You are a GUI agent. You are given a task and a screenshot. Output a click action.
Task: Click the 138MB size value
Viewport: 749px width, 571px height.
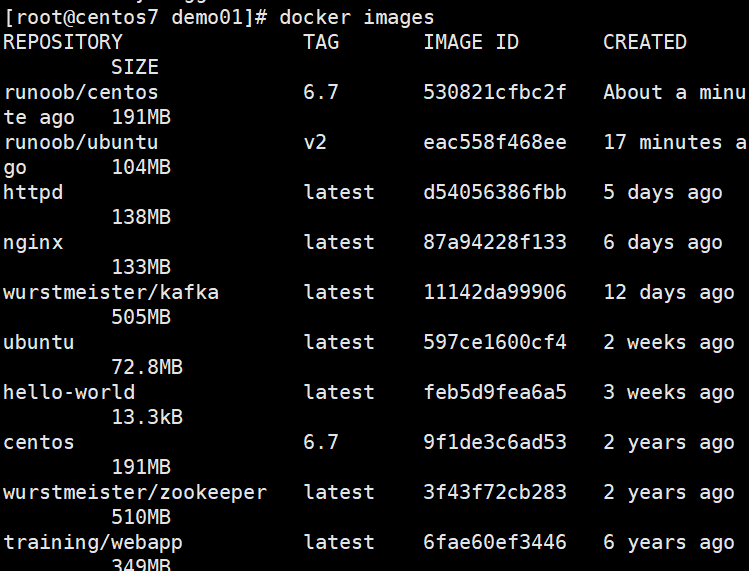point(141,217)
